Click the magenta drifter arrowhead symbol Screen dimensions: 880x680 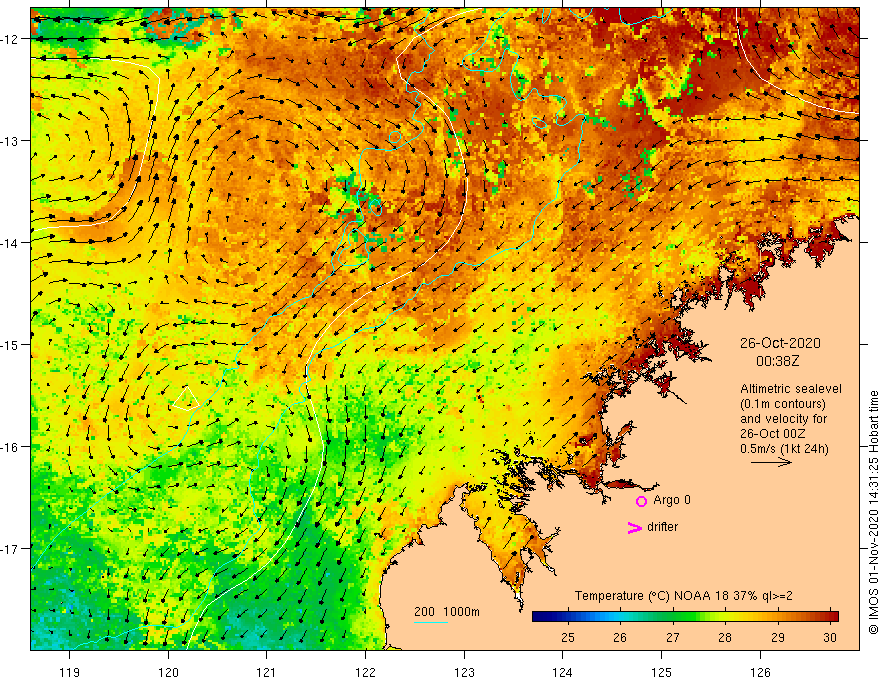[634, 527]
